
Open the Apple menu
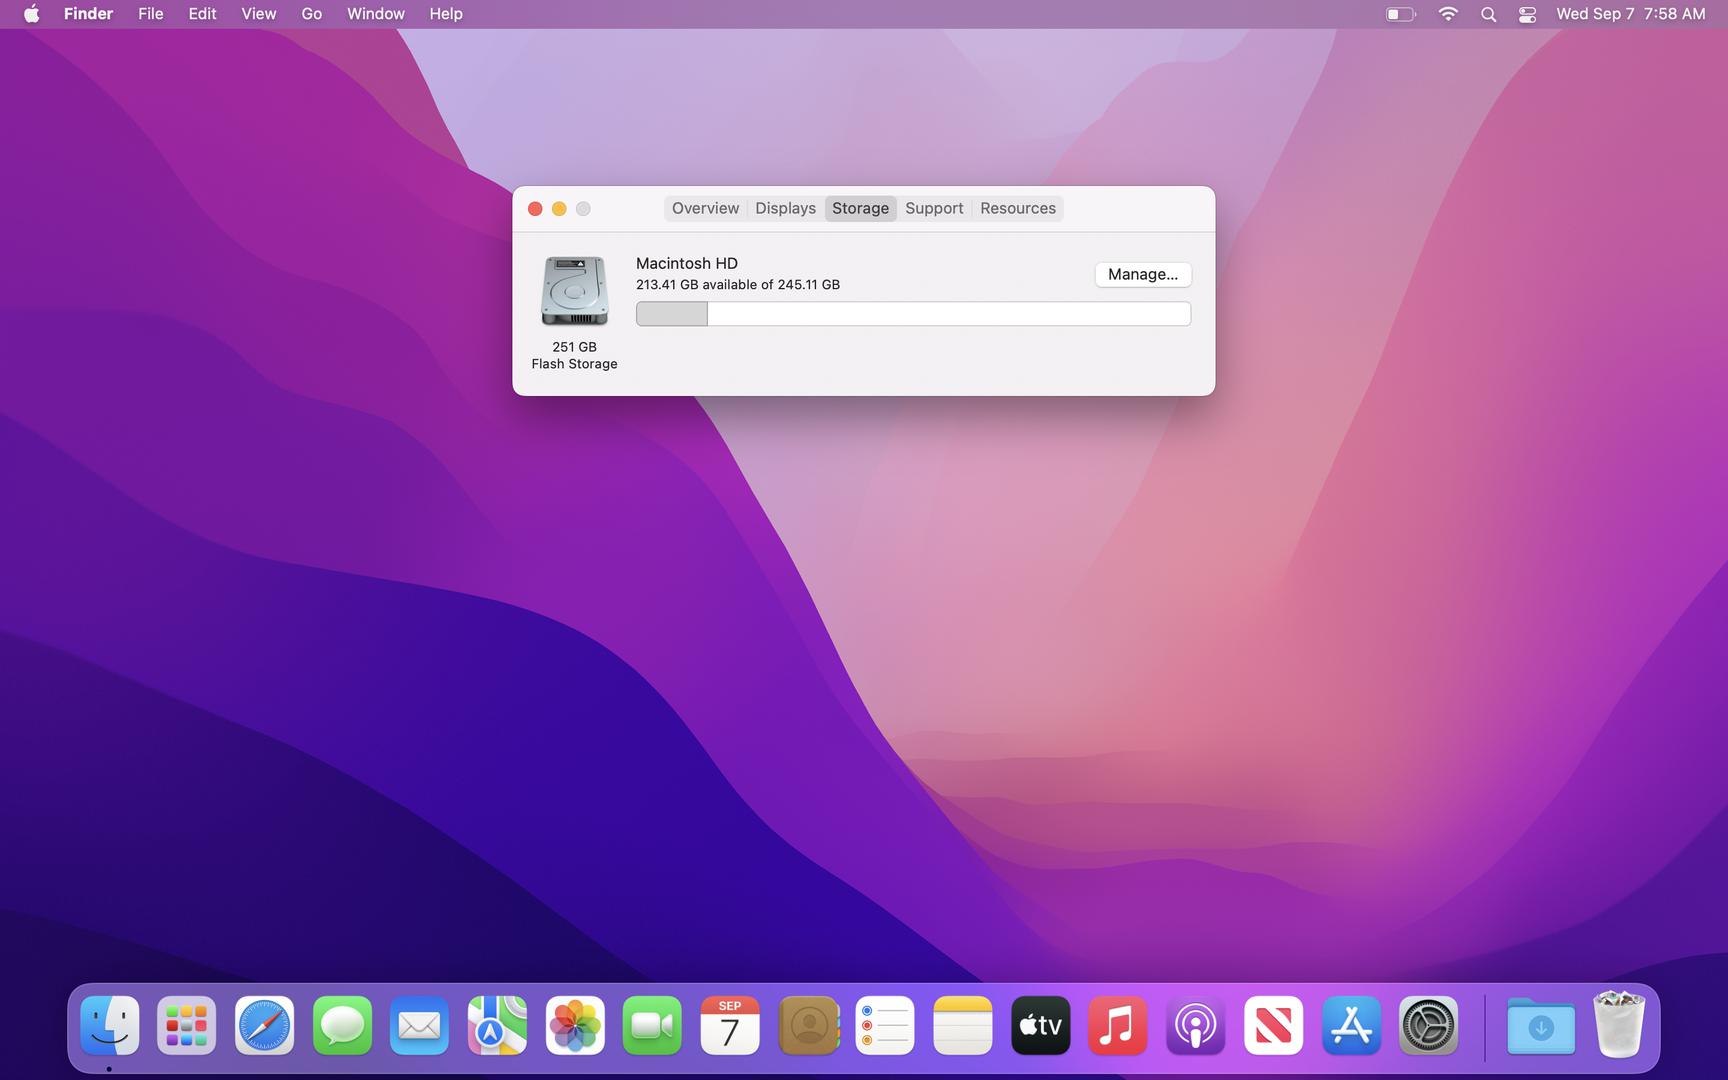(32, 14)
